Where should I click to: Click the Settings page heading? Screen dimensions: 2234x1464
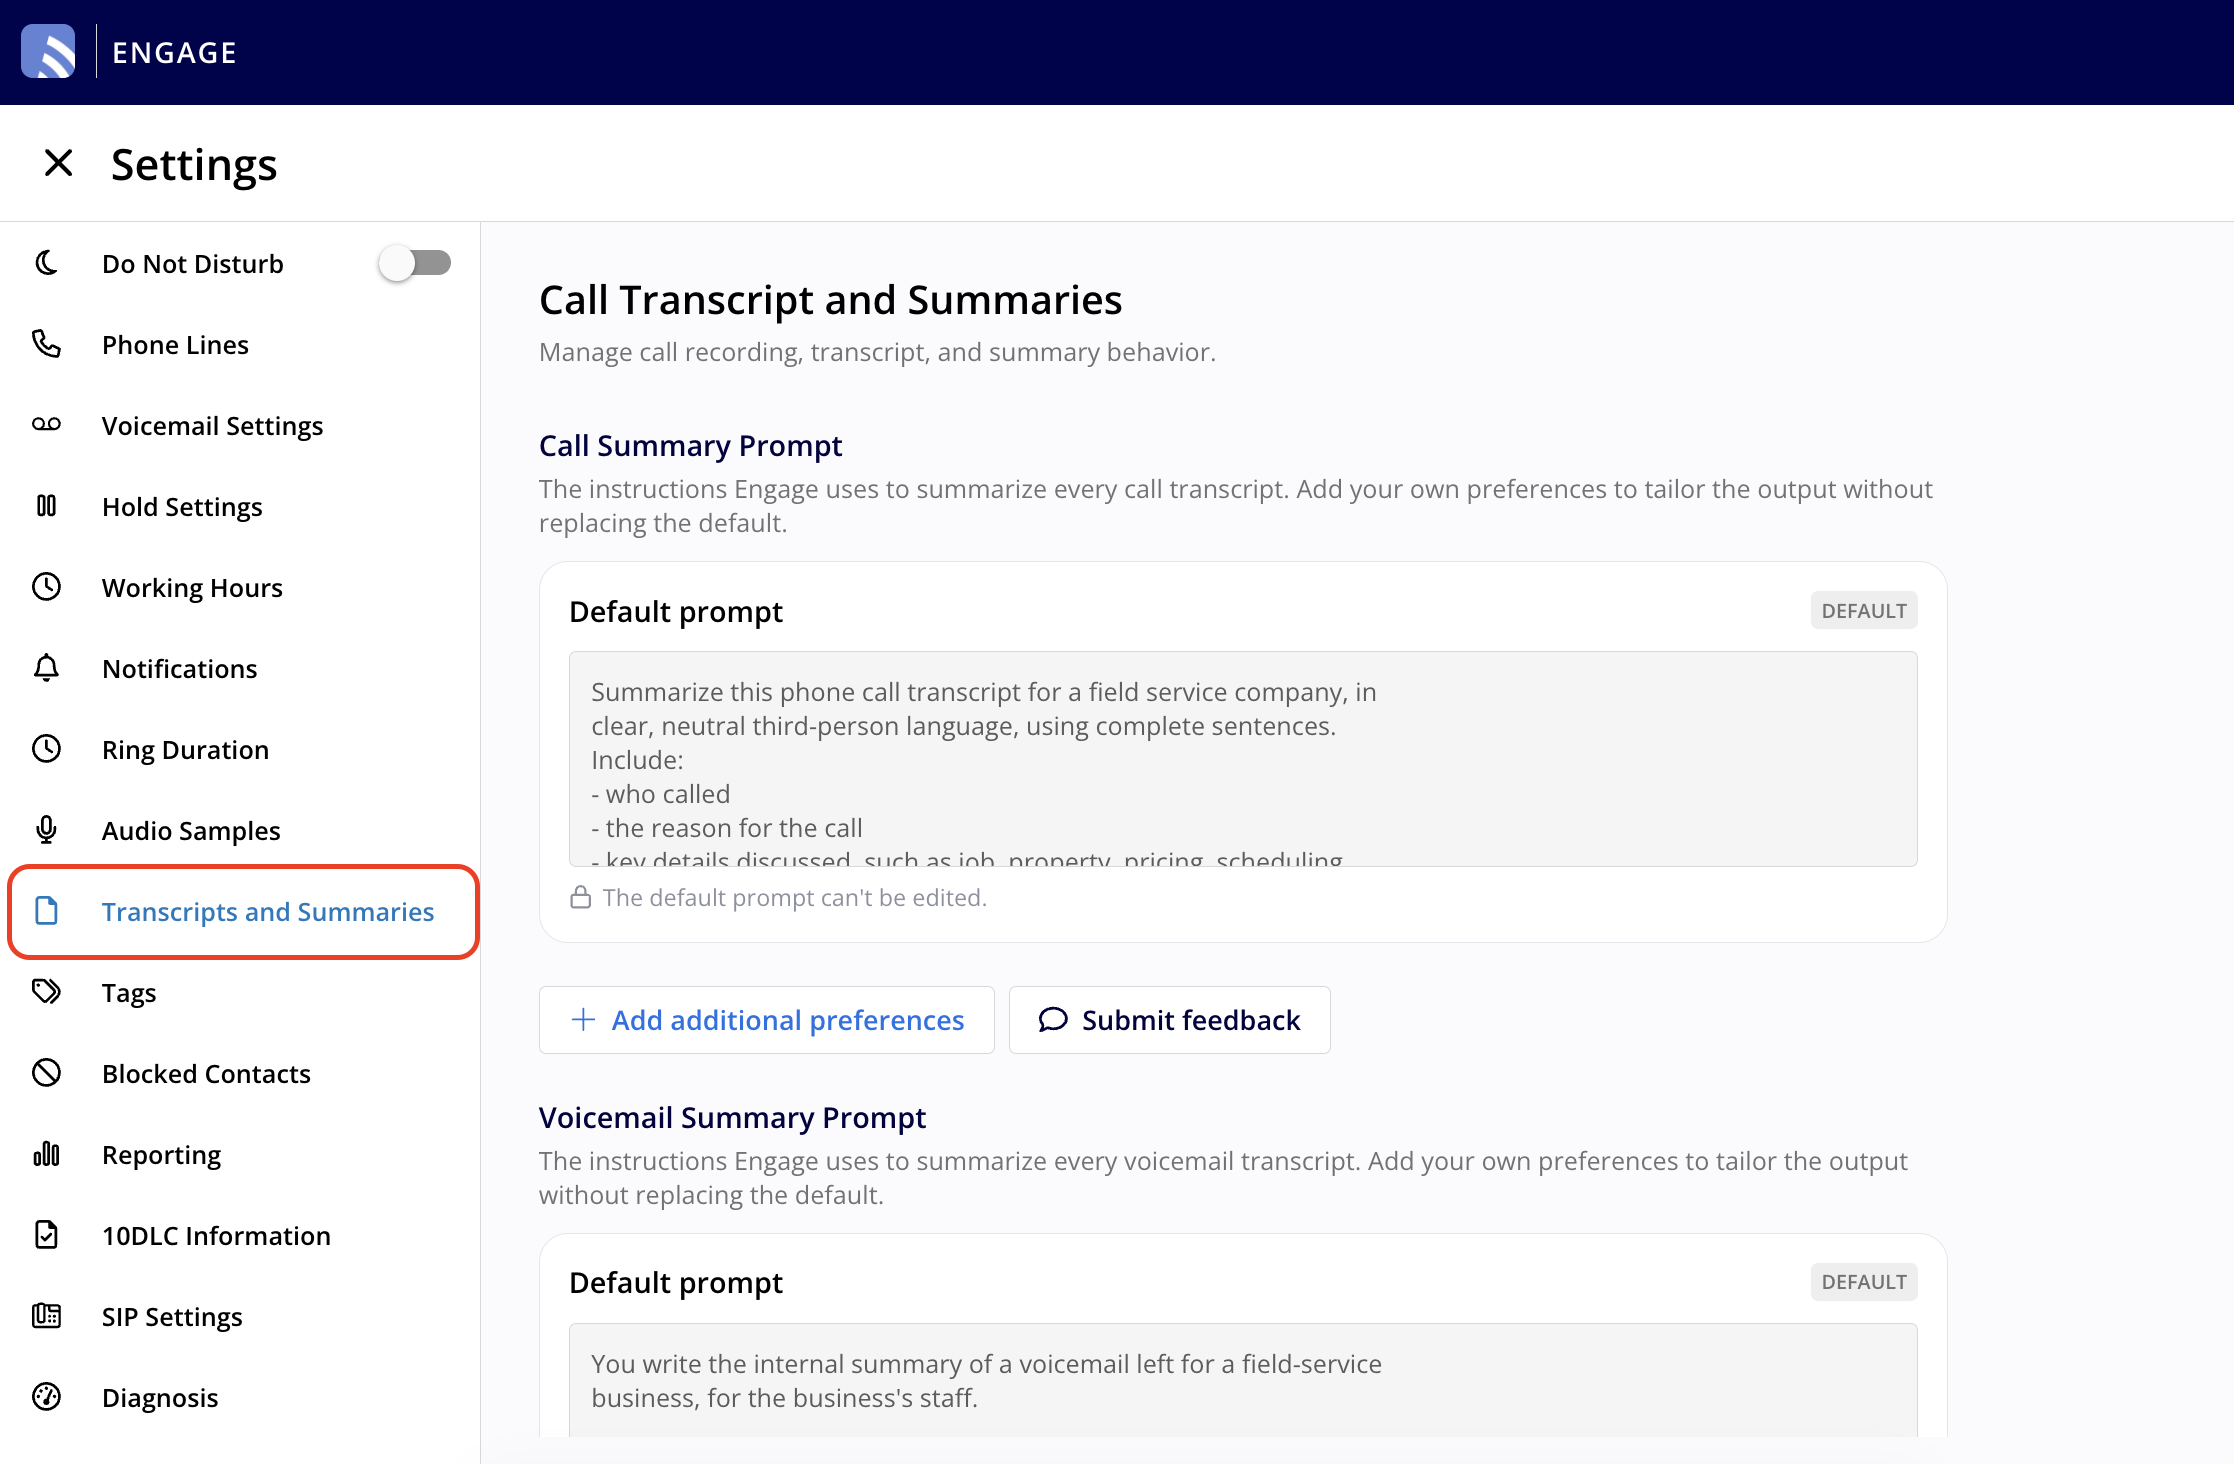[194, 164]
